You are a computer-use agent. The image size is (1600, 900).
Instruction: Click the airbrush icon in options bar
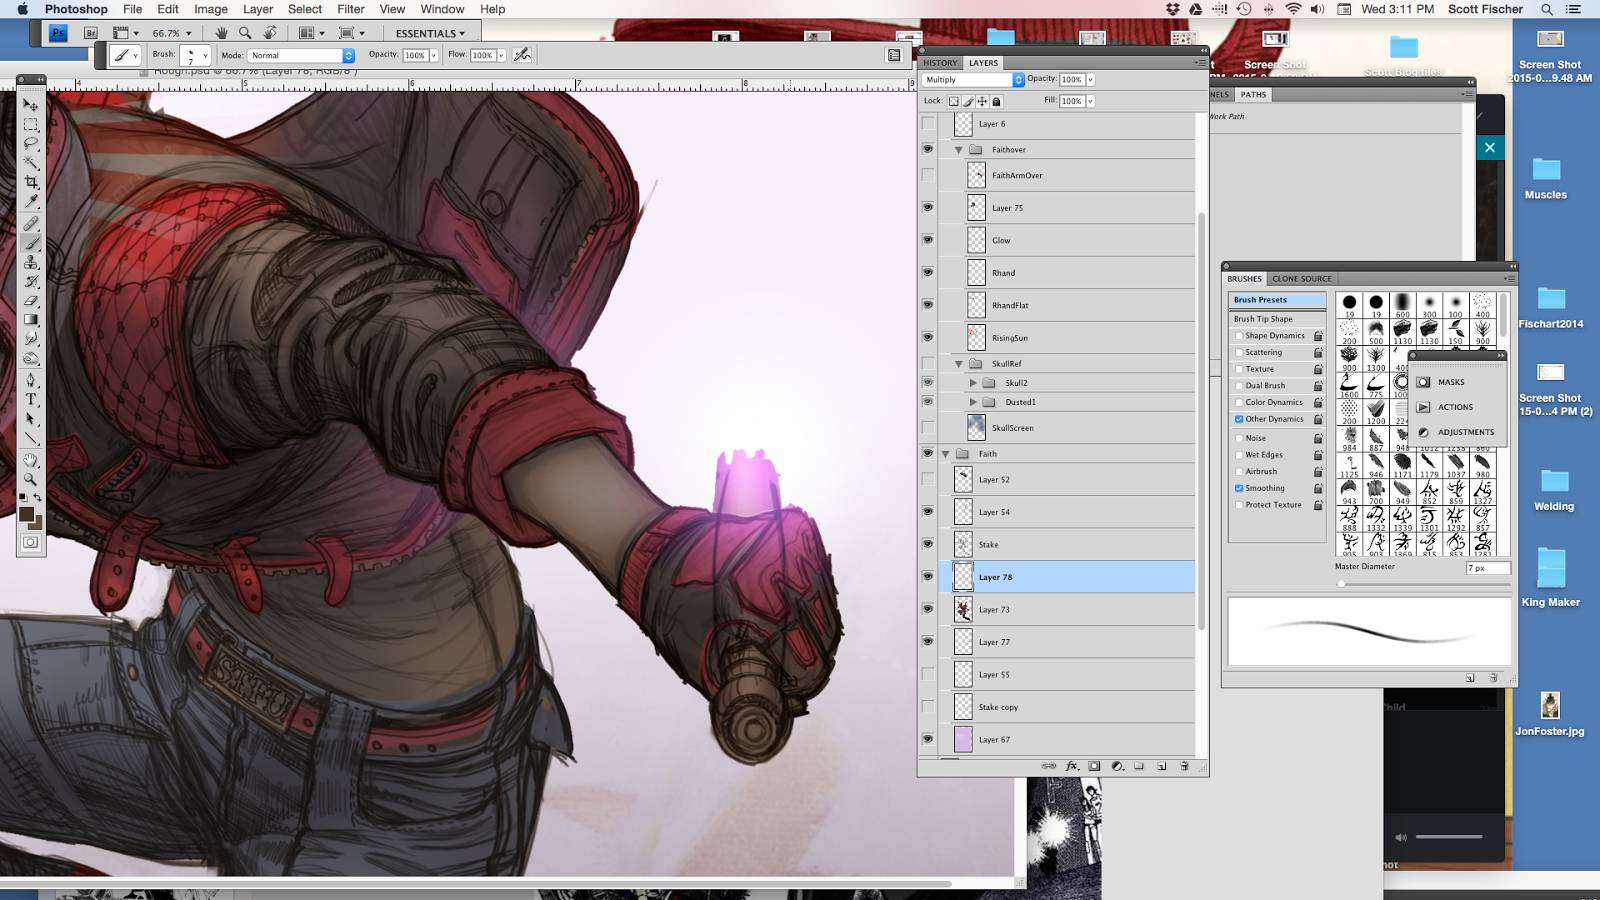[x=522, y=55]
